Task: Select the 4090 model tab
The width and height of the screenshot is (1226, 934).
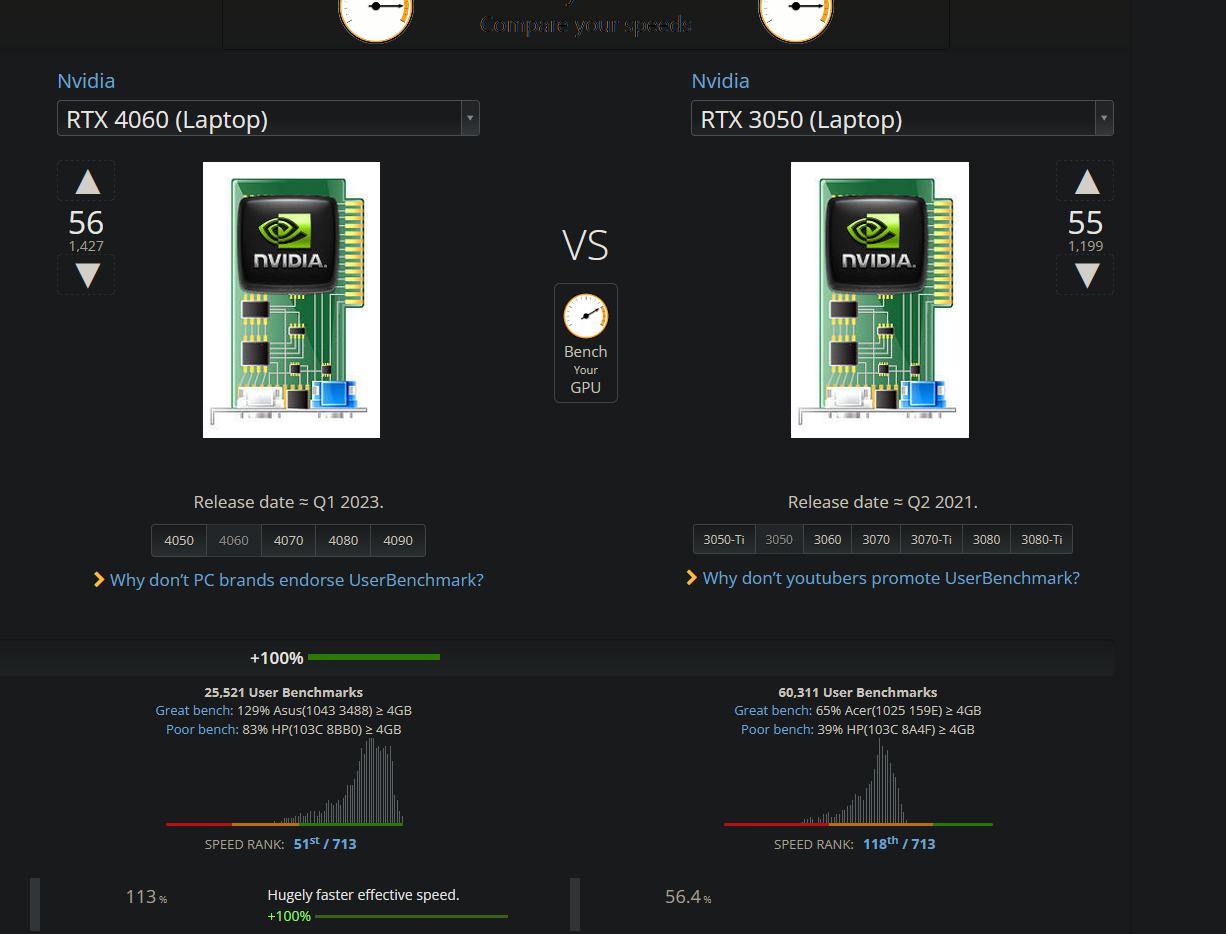Action: [x=398, y=541]
